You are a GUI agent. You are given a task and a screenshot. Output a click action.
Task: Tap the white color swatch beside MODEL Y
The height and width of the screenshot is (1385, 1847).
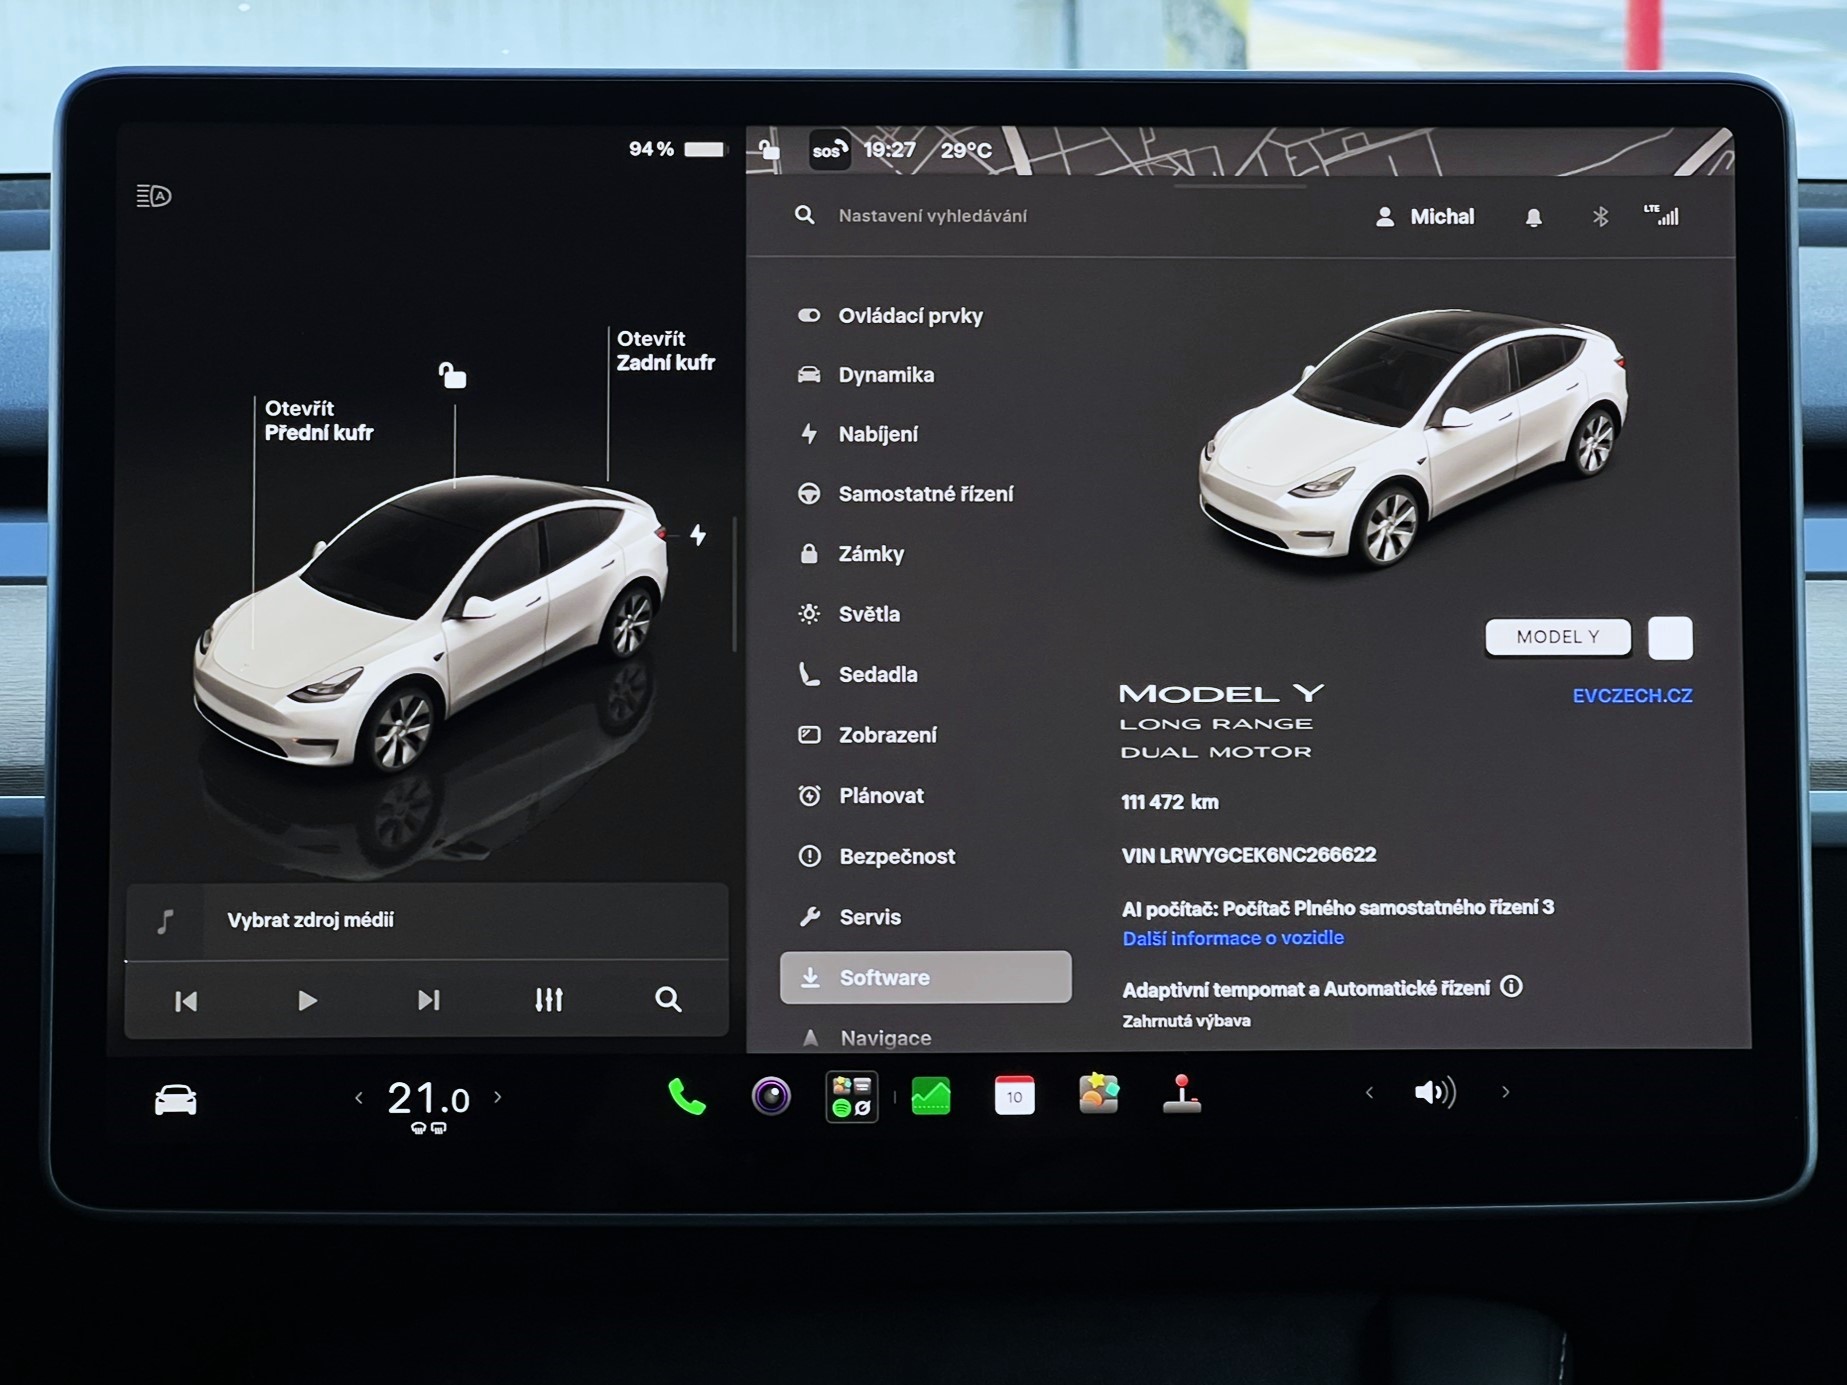pos(1670,638)
